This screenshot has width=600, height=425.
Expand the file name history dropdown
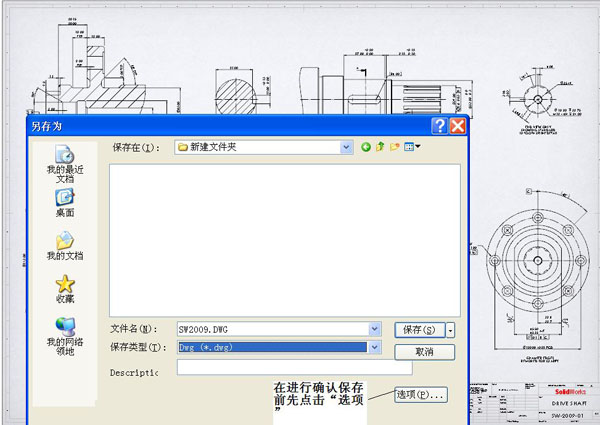tap(375, 329)
